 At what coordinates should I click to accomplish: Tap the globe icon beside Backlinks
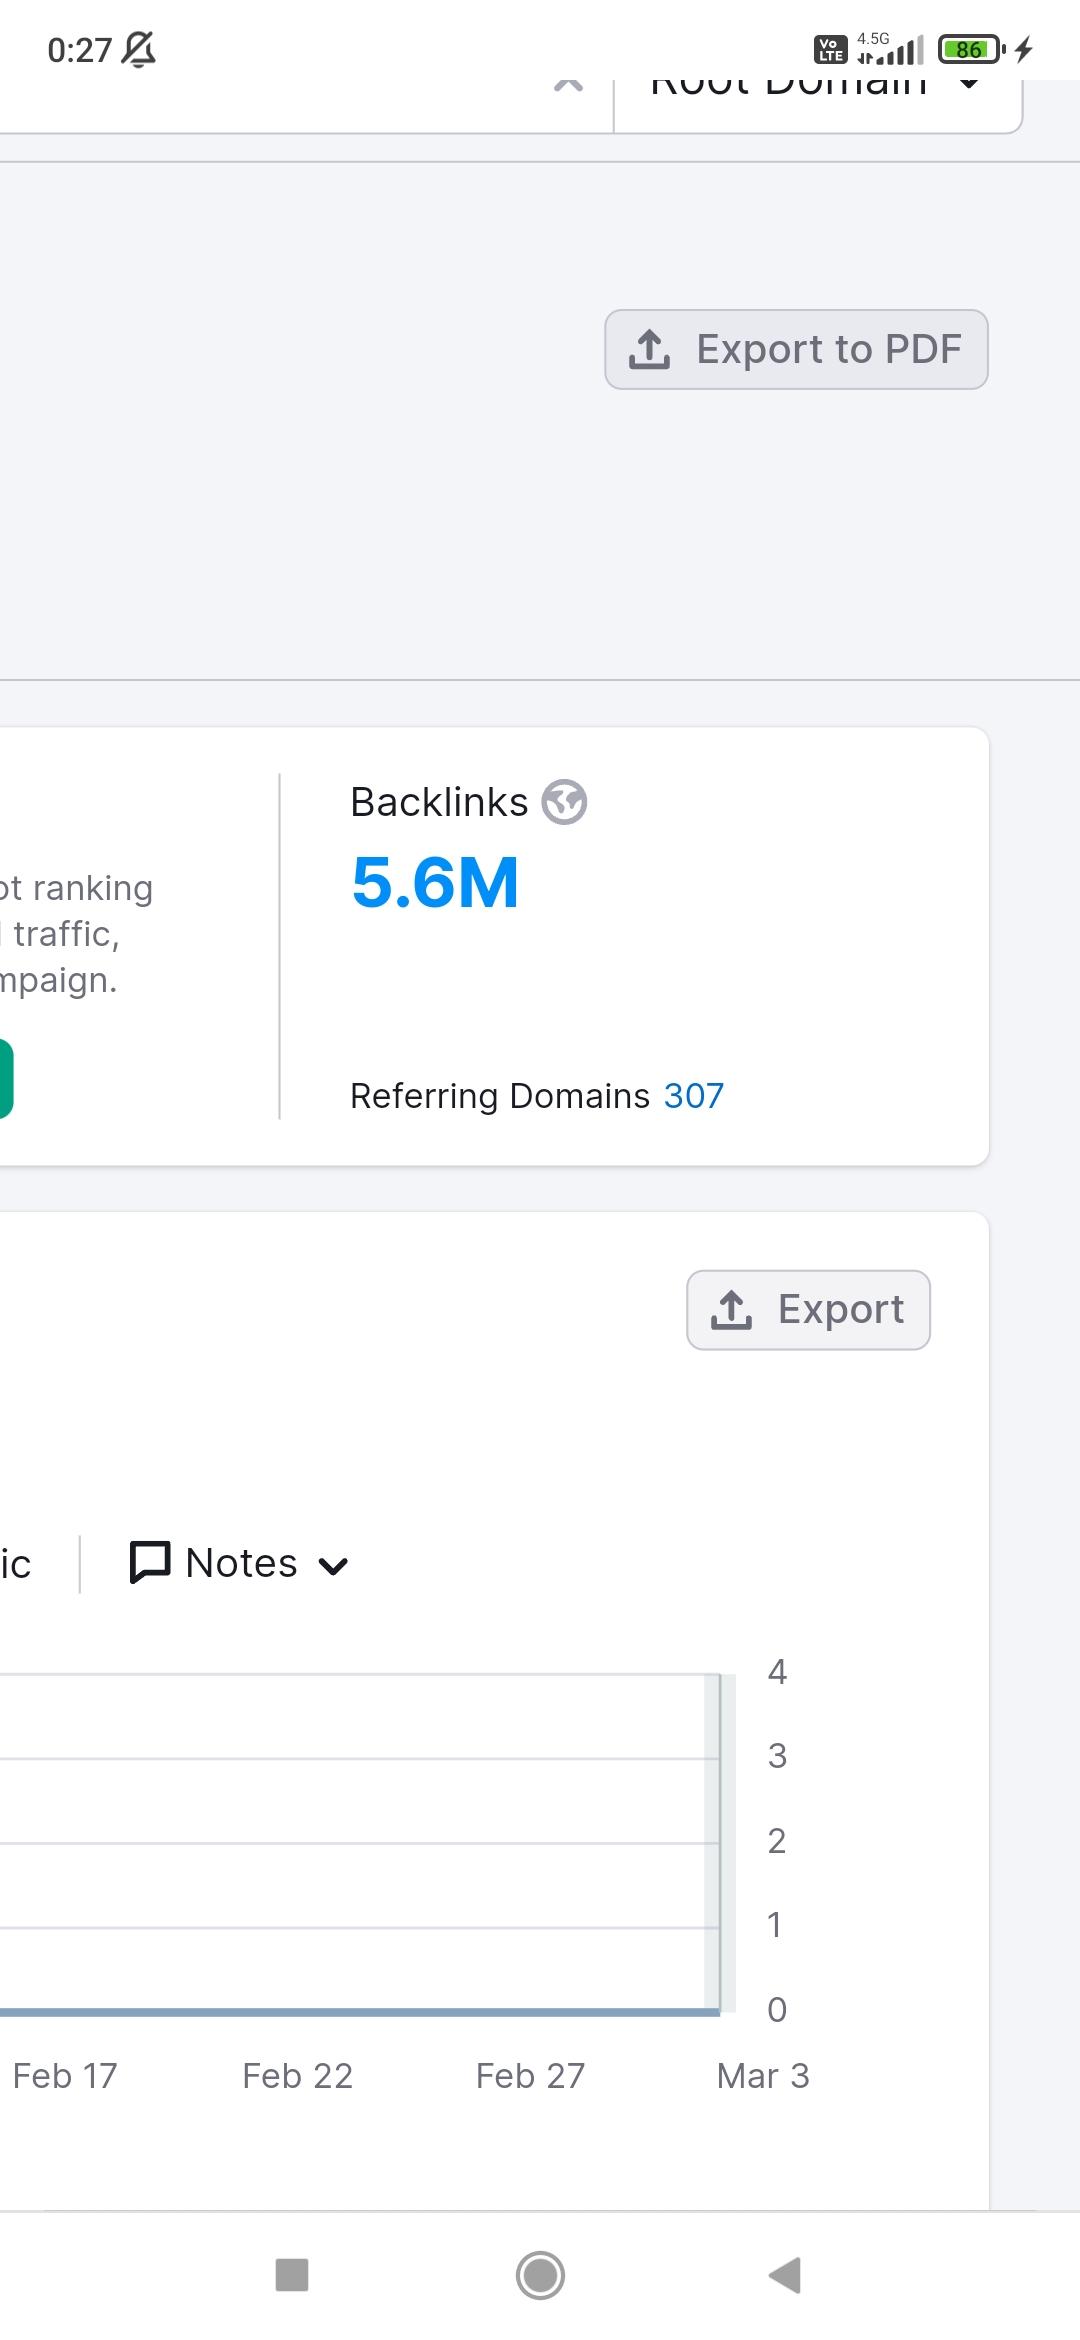(x=564, y=802)
